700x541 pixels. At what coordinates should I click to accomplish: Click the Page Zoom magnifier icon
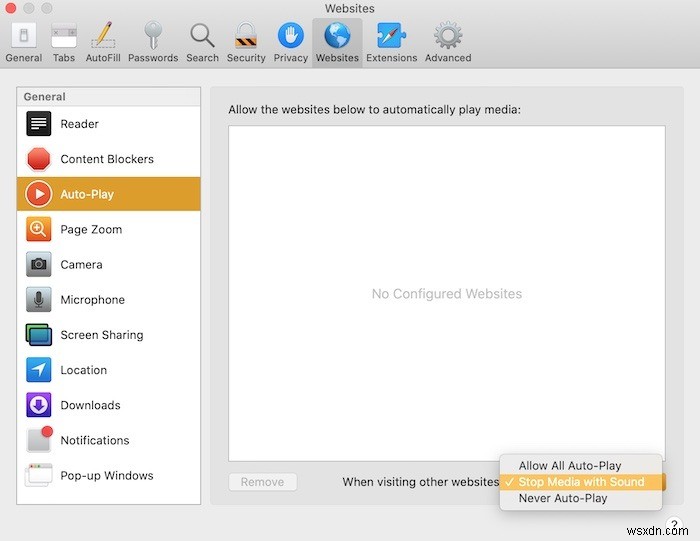(38, 229)
